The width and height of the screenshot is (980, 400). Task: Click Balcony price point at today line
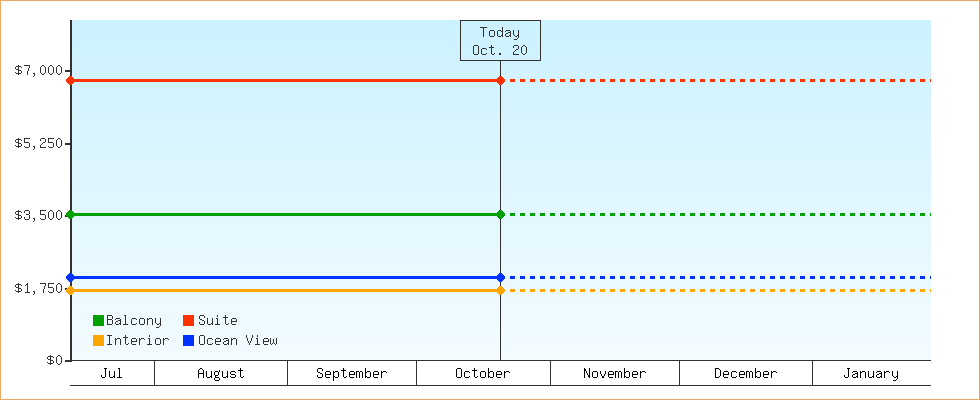pyautogui.click(x=500, y=214)
